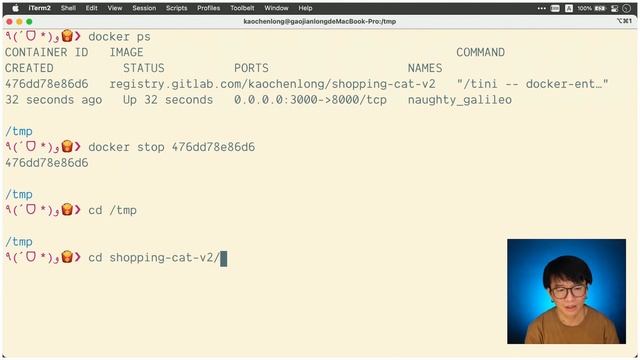The image size is (640, 360).
Task: Click the 'CONTAINER ID' column header
Action: pyautogui.click(x=47, y=52)
